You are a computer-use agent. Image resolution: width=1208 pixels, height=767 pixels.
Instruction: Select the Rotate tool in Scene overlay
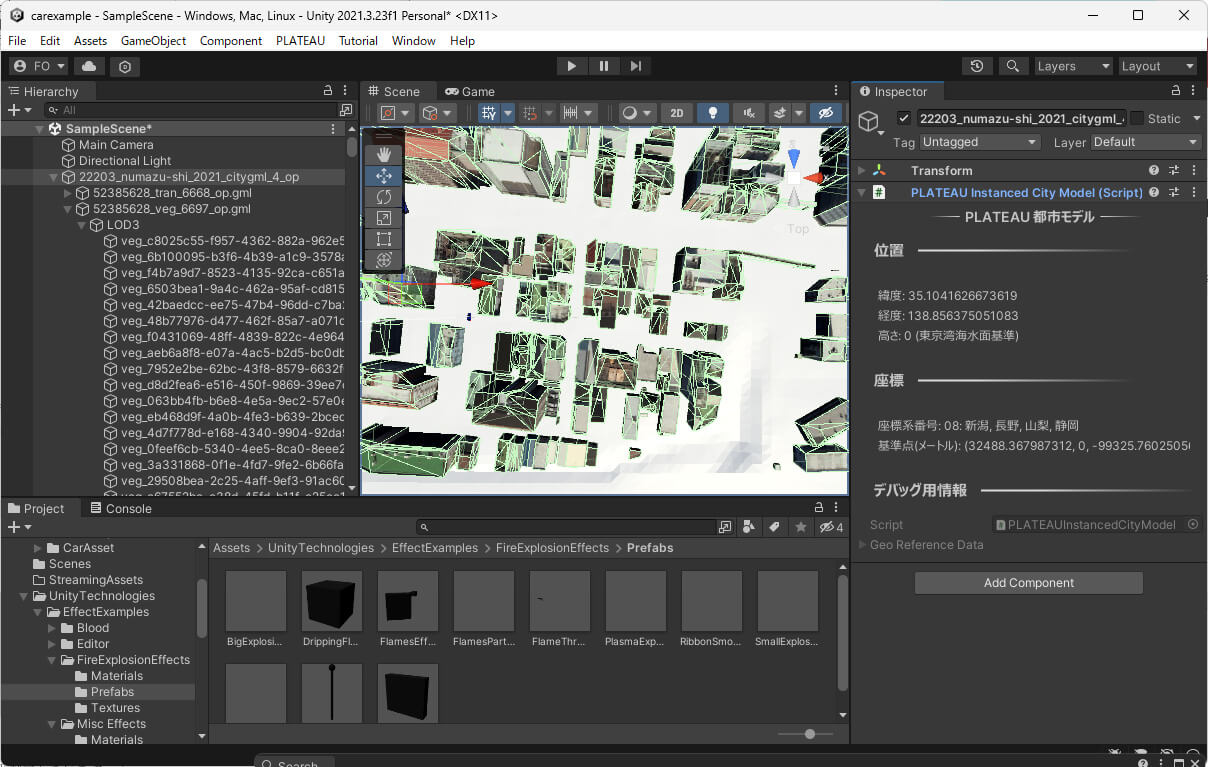coord(384,197)
